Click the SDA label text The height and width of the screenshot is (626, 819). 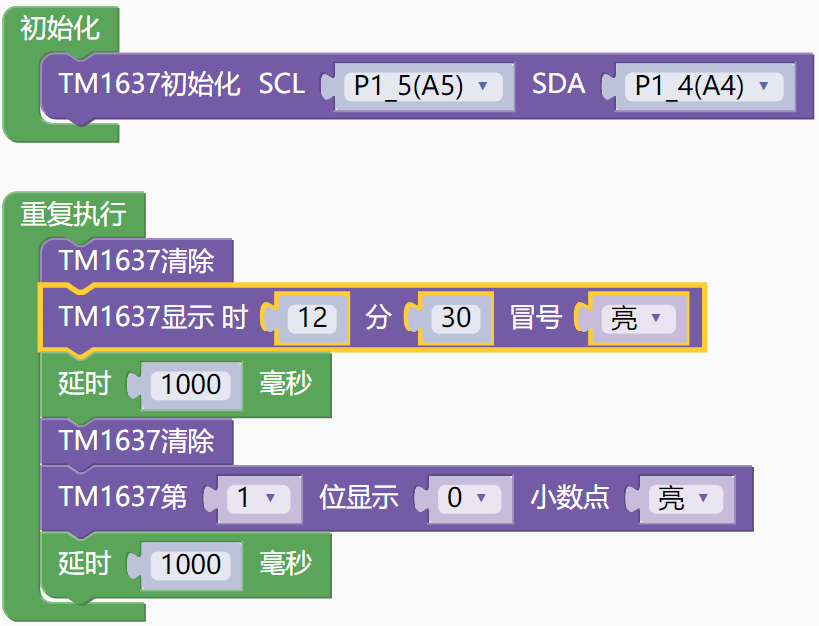click(558, 84)
